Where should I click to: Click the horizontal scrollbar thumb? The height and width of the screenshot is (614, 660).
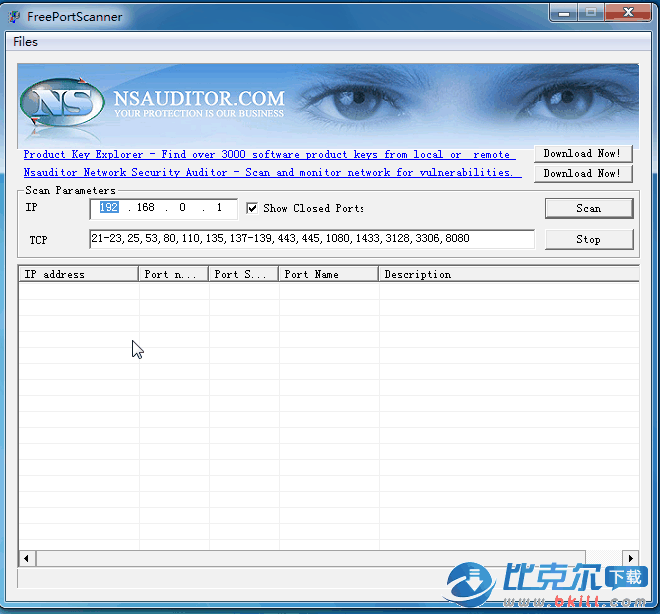pos(311,558)
